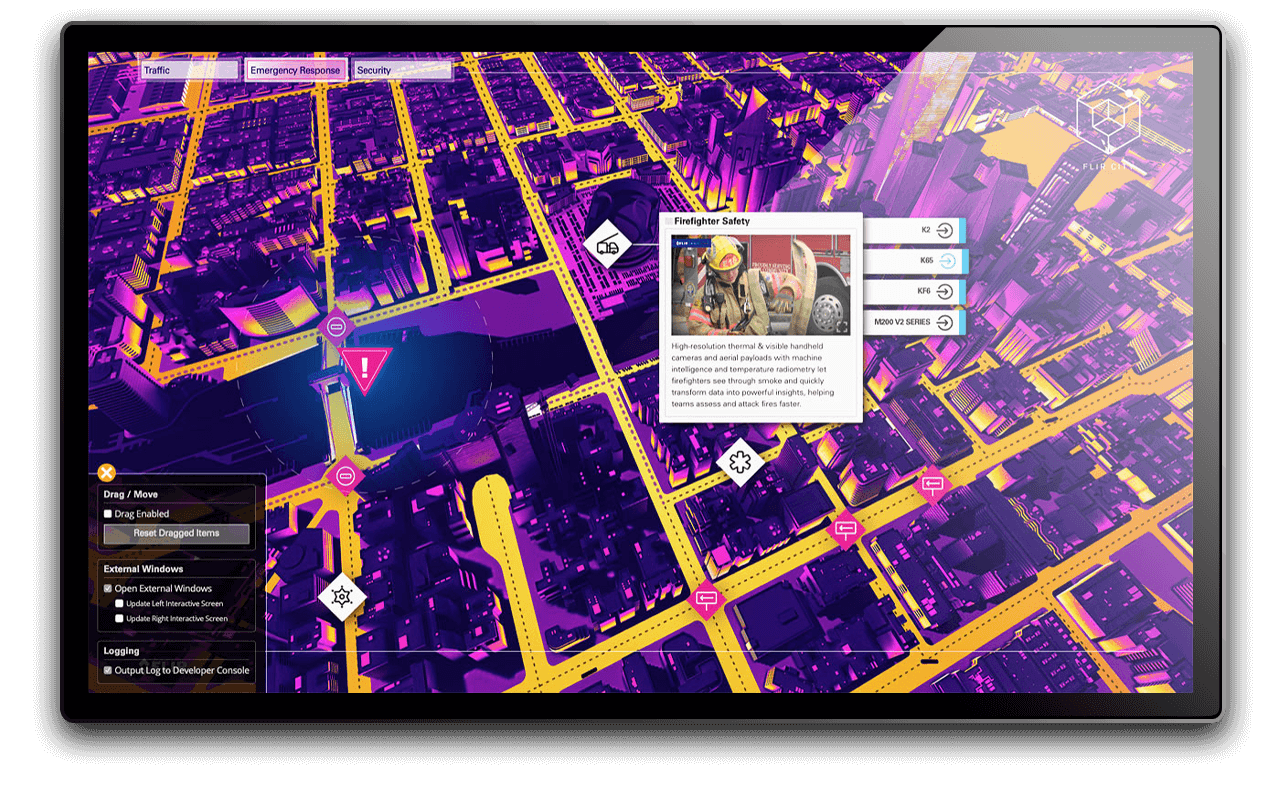The image size is (1281, 800).
Task: Uncheck Open External Windows
Action: [108, 589]
